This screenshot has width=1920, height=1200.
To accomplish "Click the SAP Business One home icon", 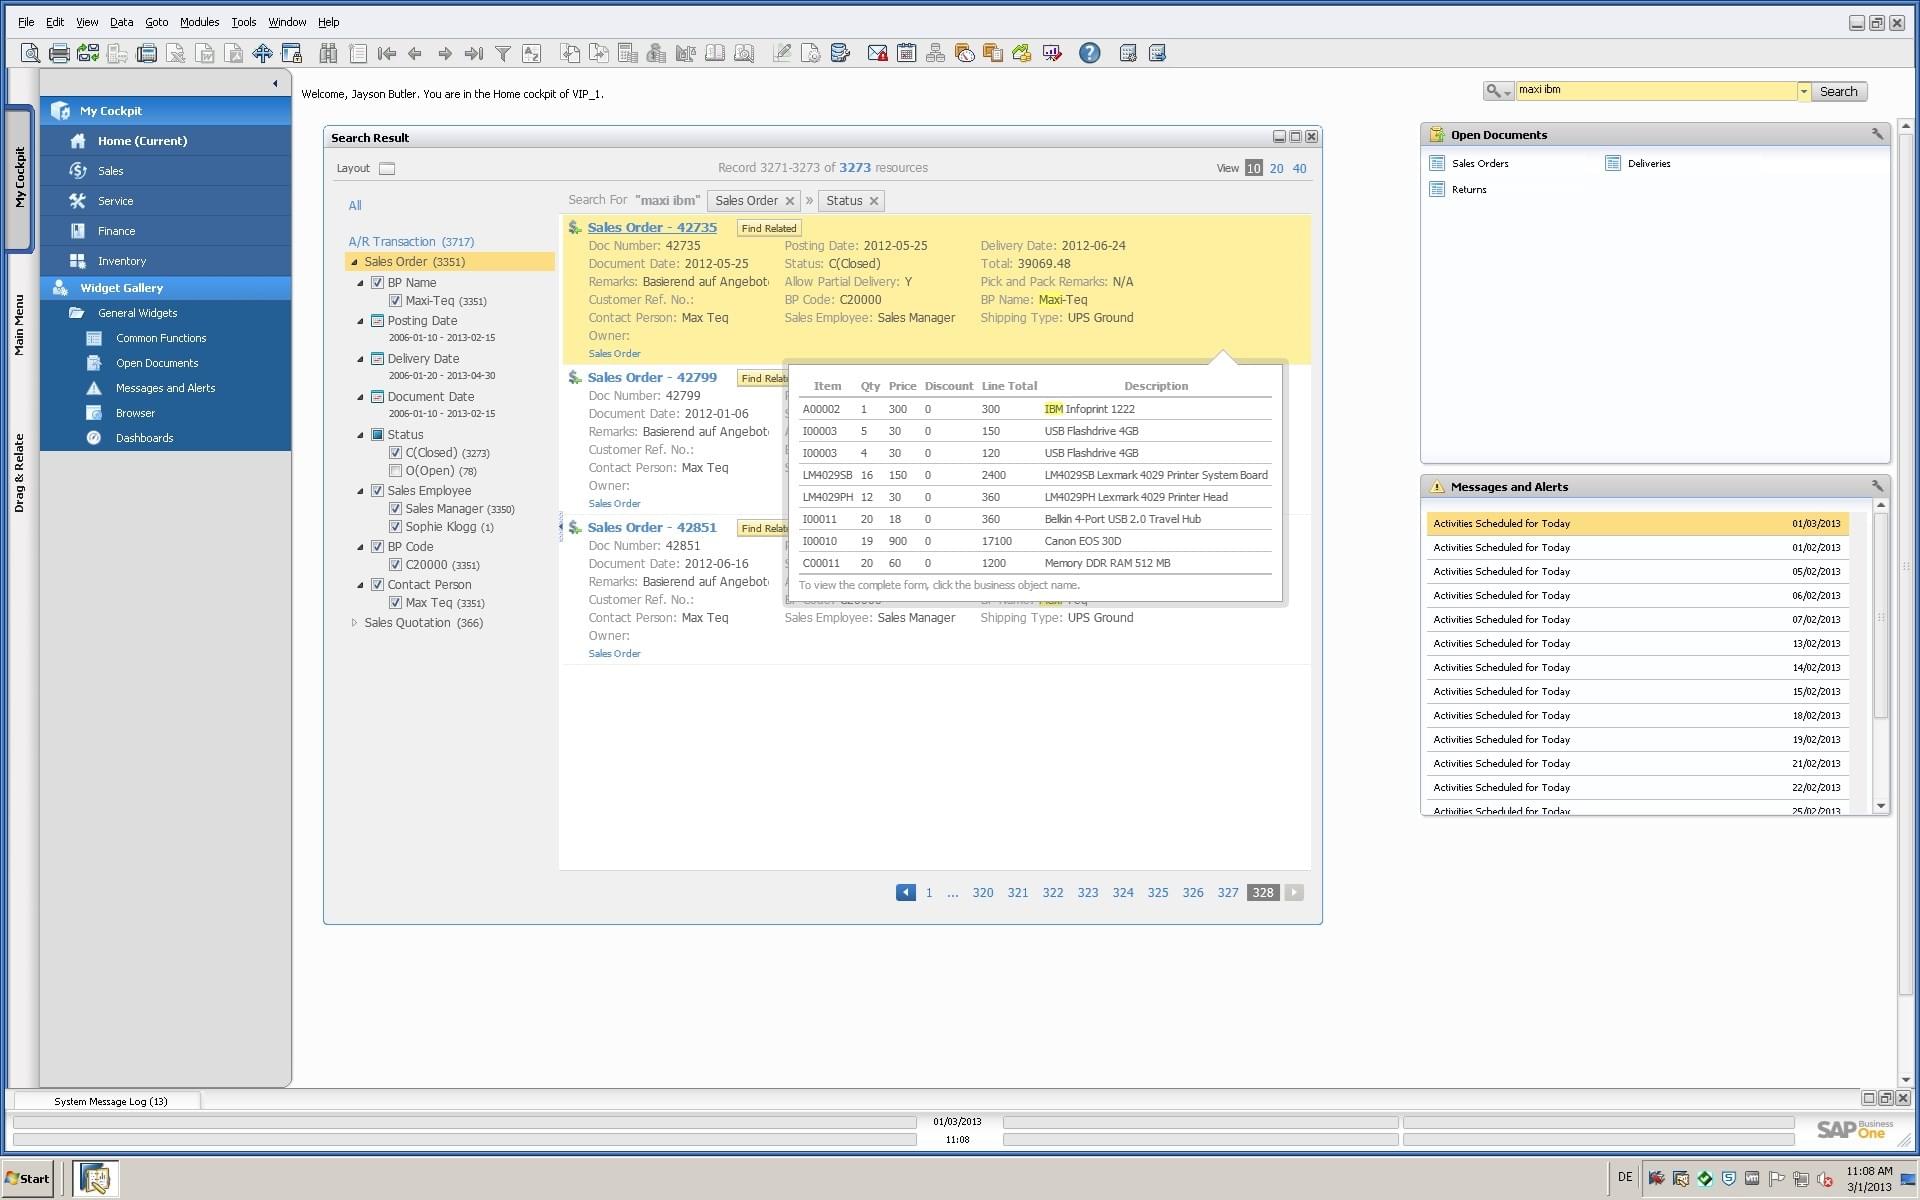I will [79, 138].
